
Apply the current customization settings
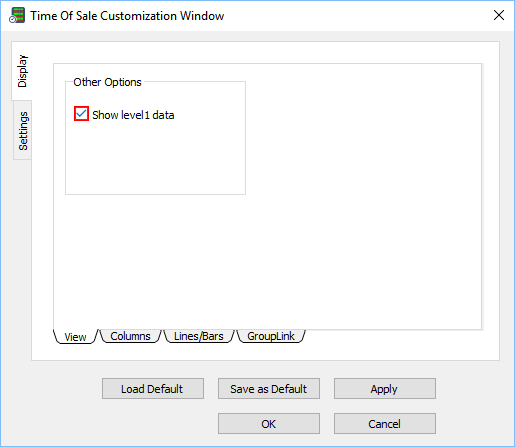pos(385,389)
